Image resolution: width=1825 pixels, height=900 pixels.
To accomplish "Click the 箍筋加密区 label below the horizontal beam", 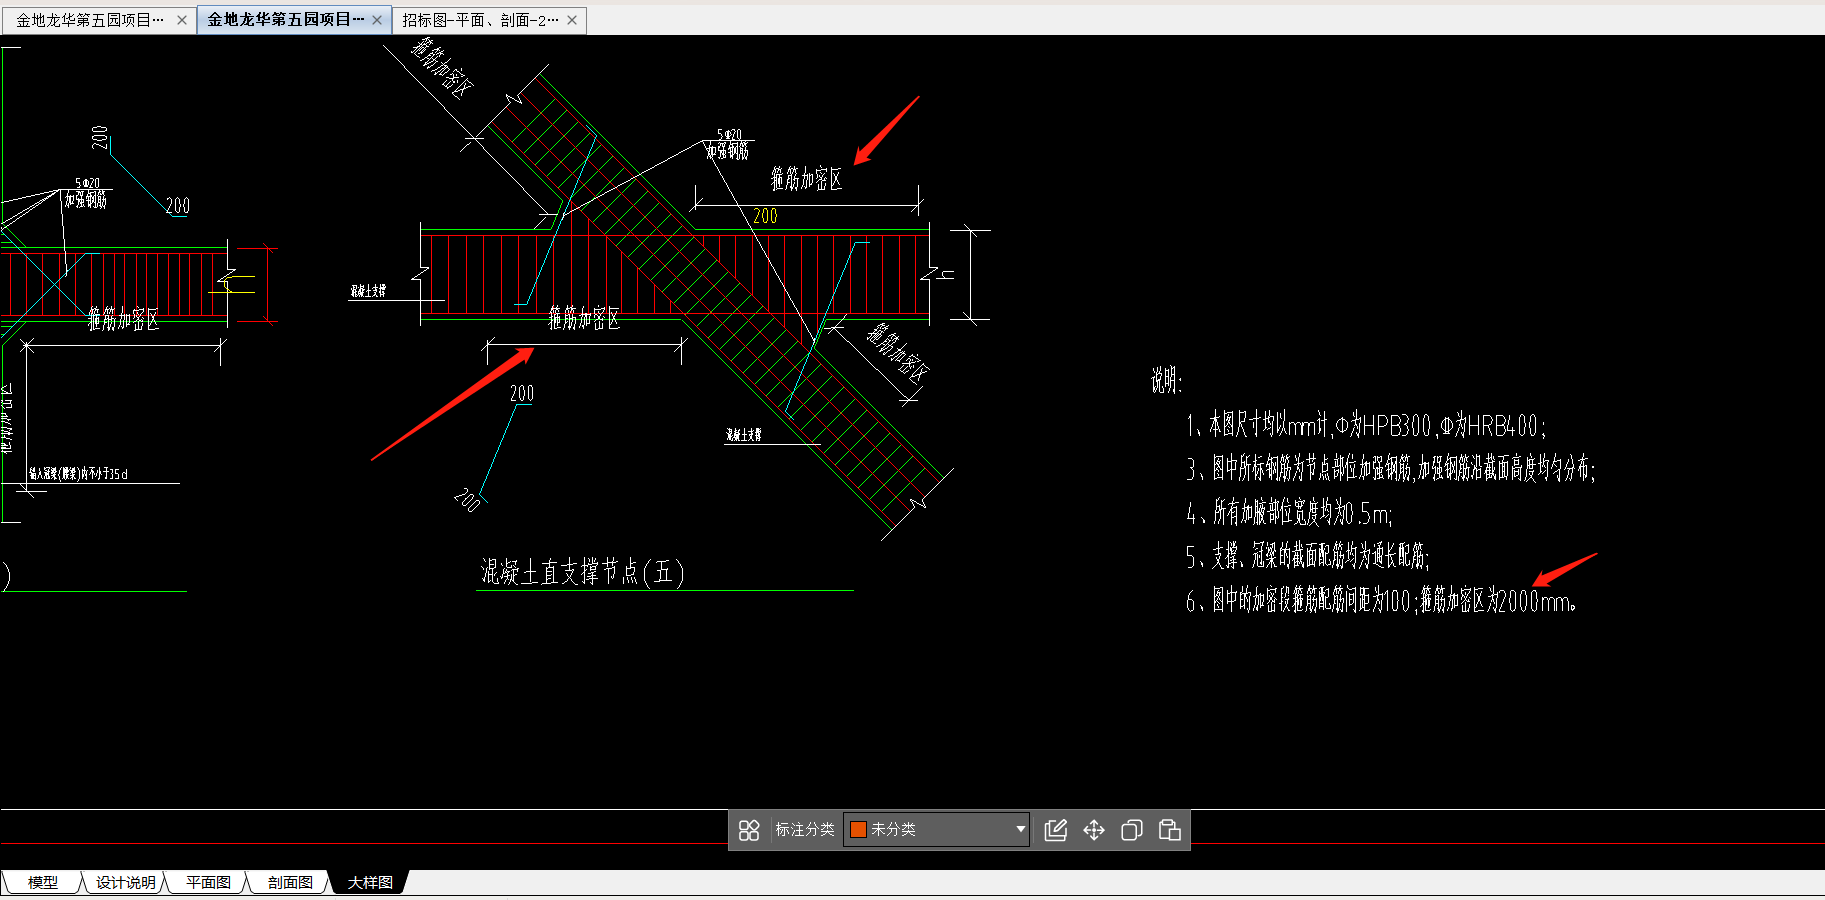I will click(584, 318).
